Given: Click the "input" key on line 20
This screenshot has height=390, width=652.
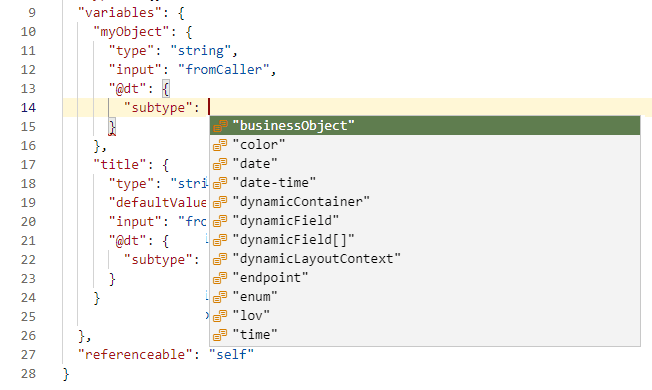Looking at the screenshot, I should point(135,222).
